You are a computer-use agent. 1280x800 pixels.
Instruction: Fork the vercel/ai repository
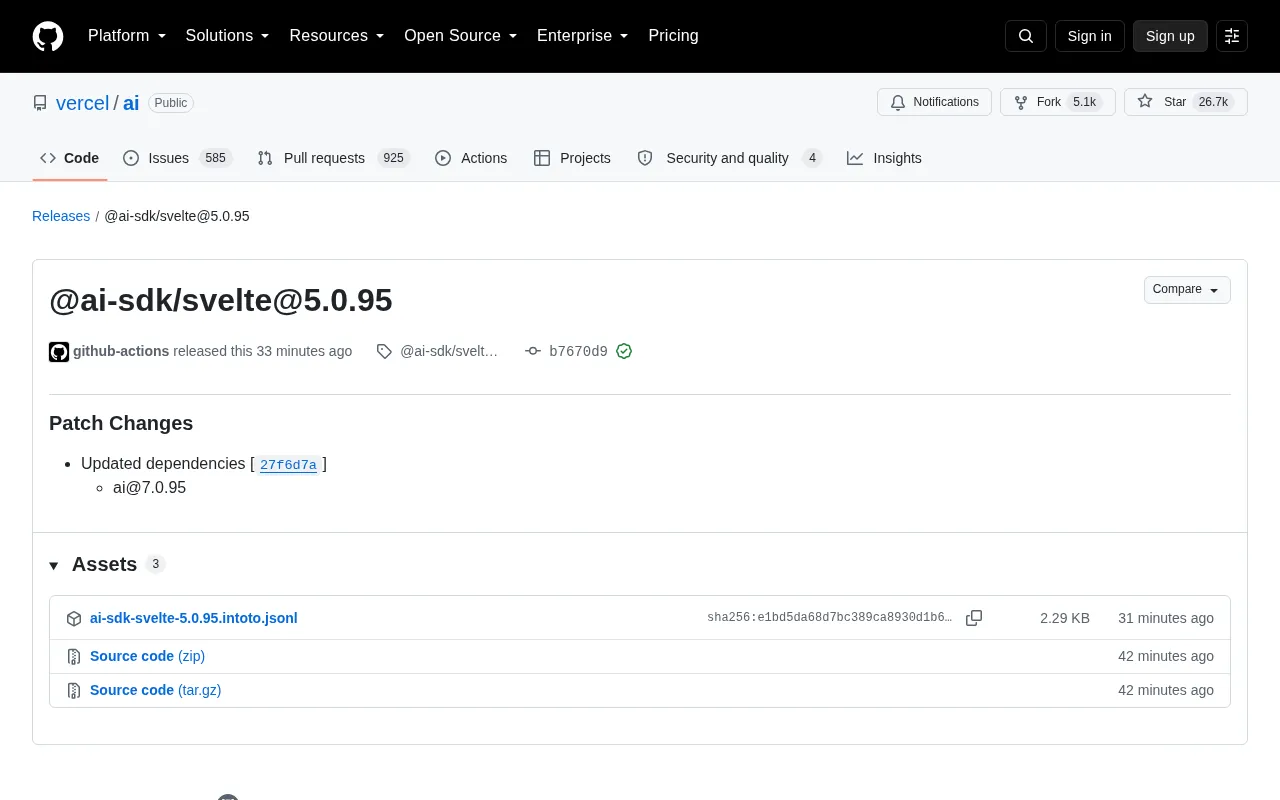click(x=1057, y=102)
